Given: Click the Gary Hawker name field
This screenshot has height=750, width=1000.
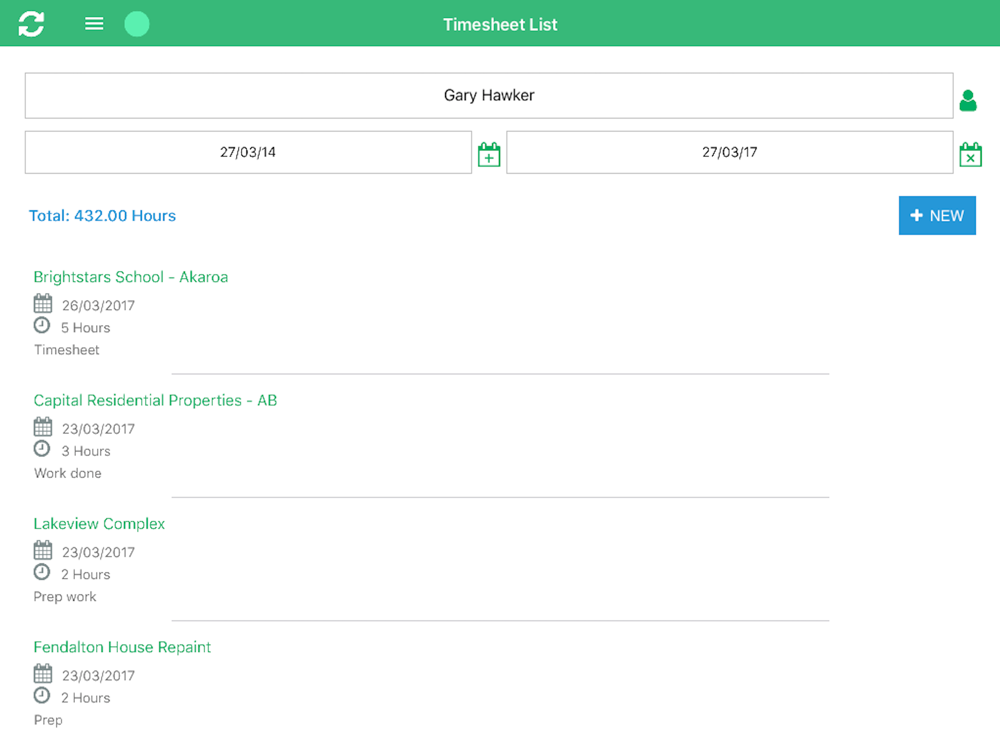Looking at the screenshot, I should (489, 95).
